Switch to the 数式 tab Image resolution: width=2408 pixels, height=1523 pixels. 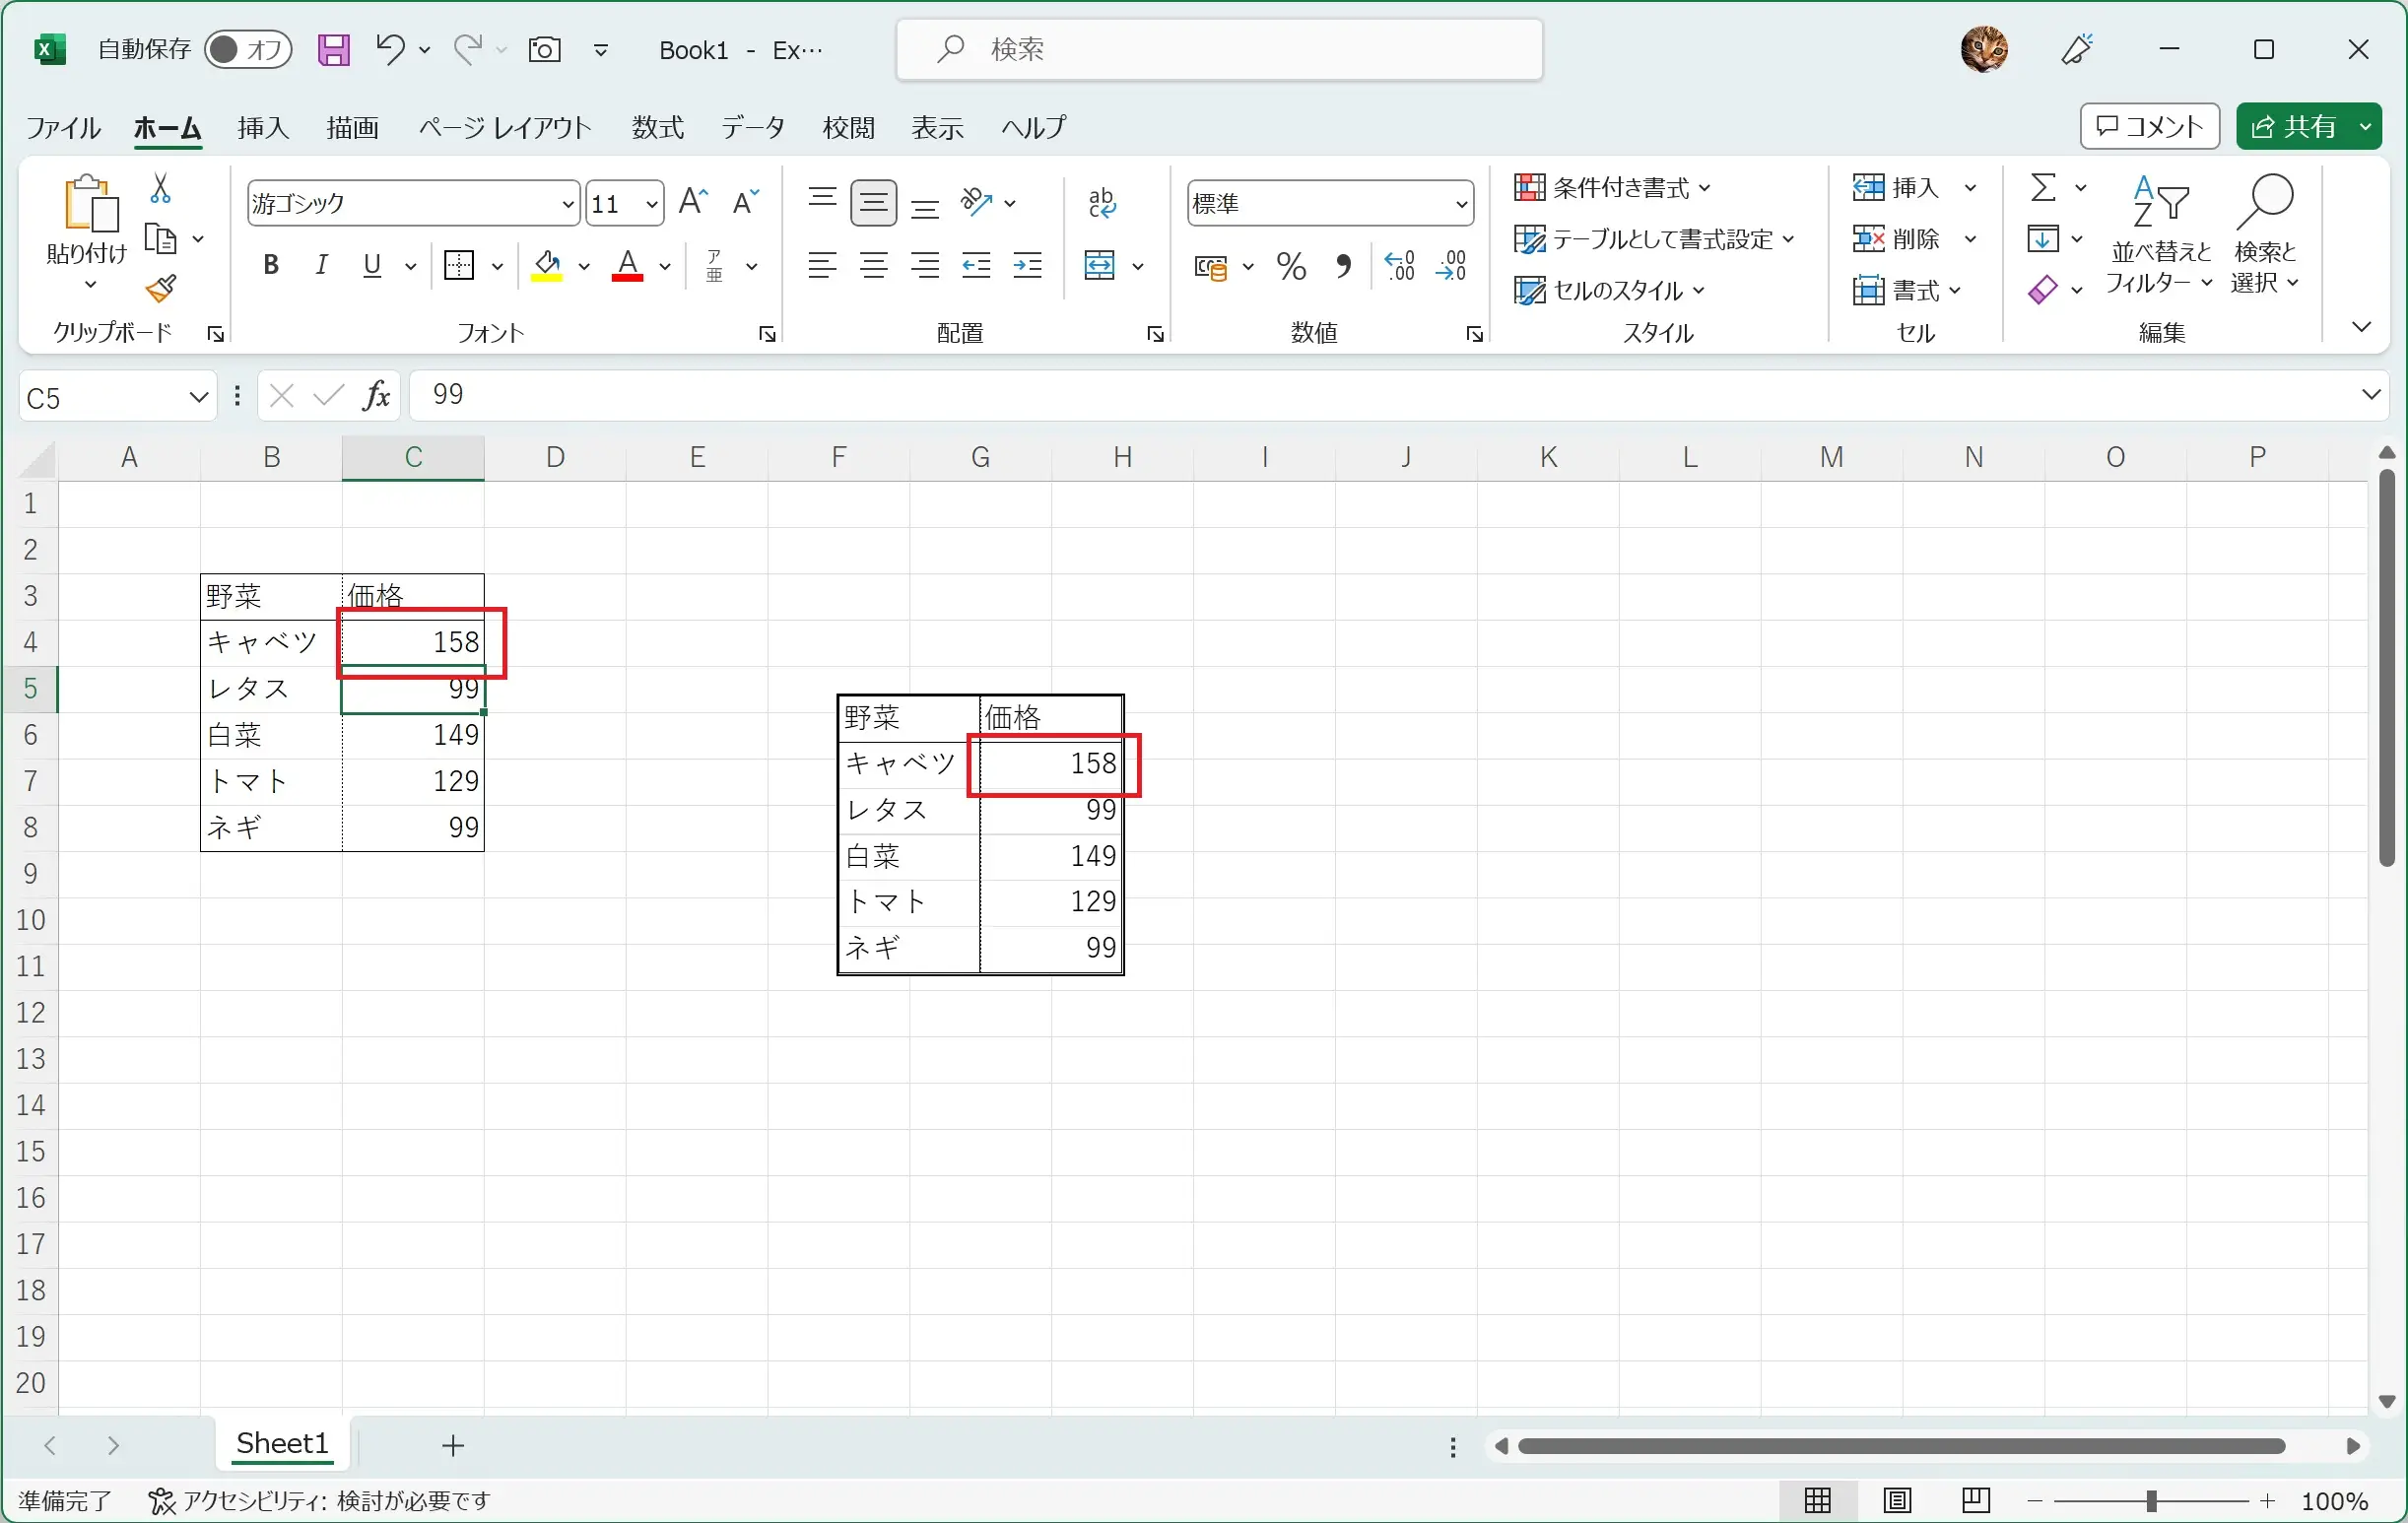[x=657, y=127]
